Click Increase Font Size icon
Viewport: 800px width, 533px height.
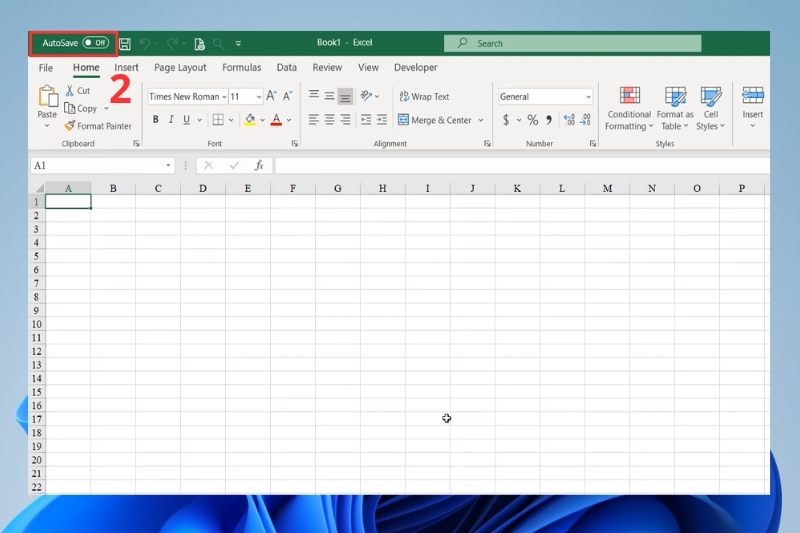[x=271, y=96]
